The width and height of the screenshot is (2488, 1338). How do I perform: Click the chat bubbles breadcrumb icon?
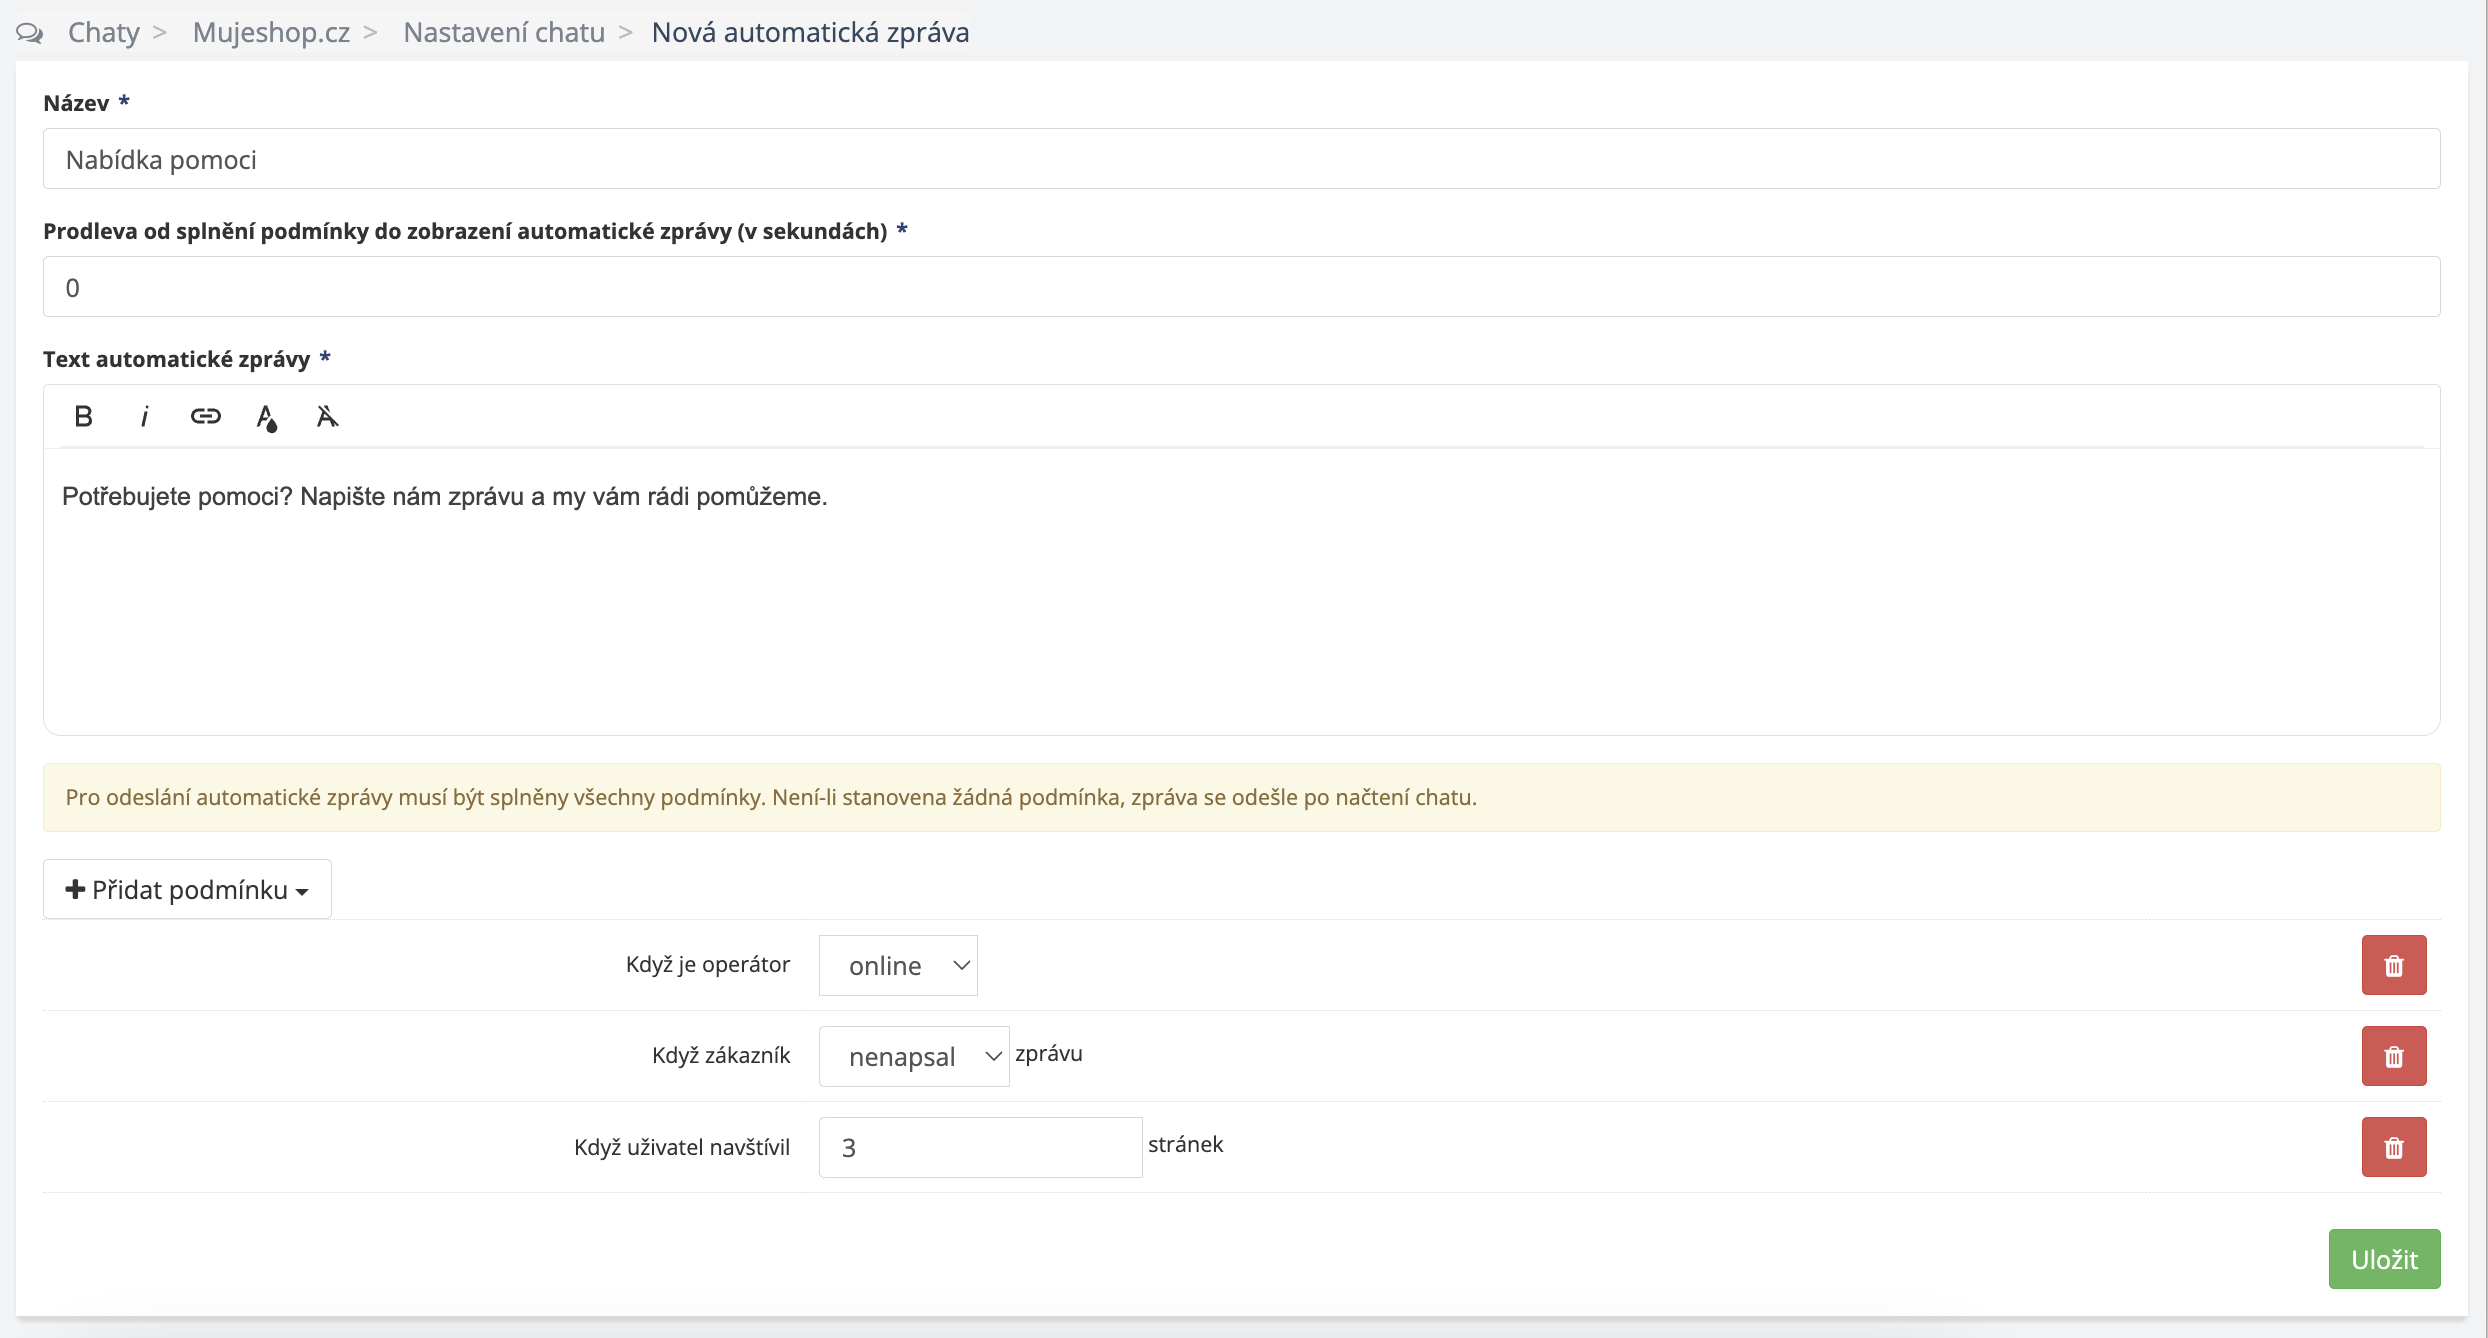point(30,33)
